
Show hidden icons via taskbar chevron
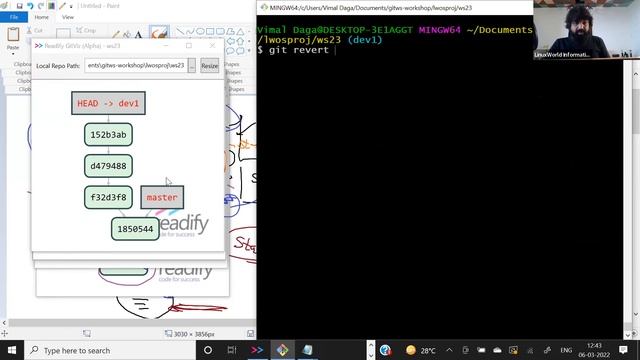pyautogui.click(x=449, y=350)
